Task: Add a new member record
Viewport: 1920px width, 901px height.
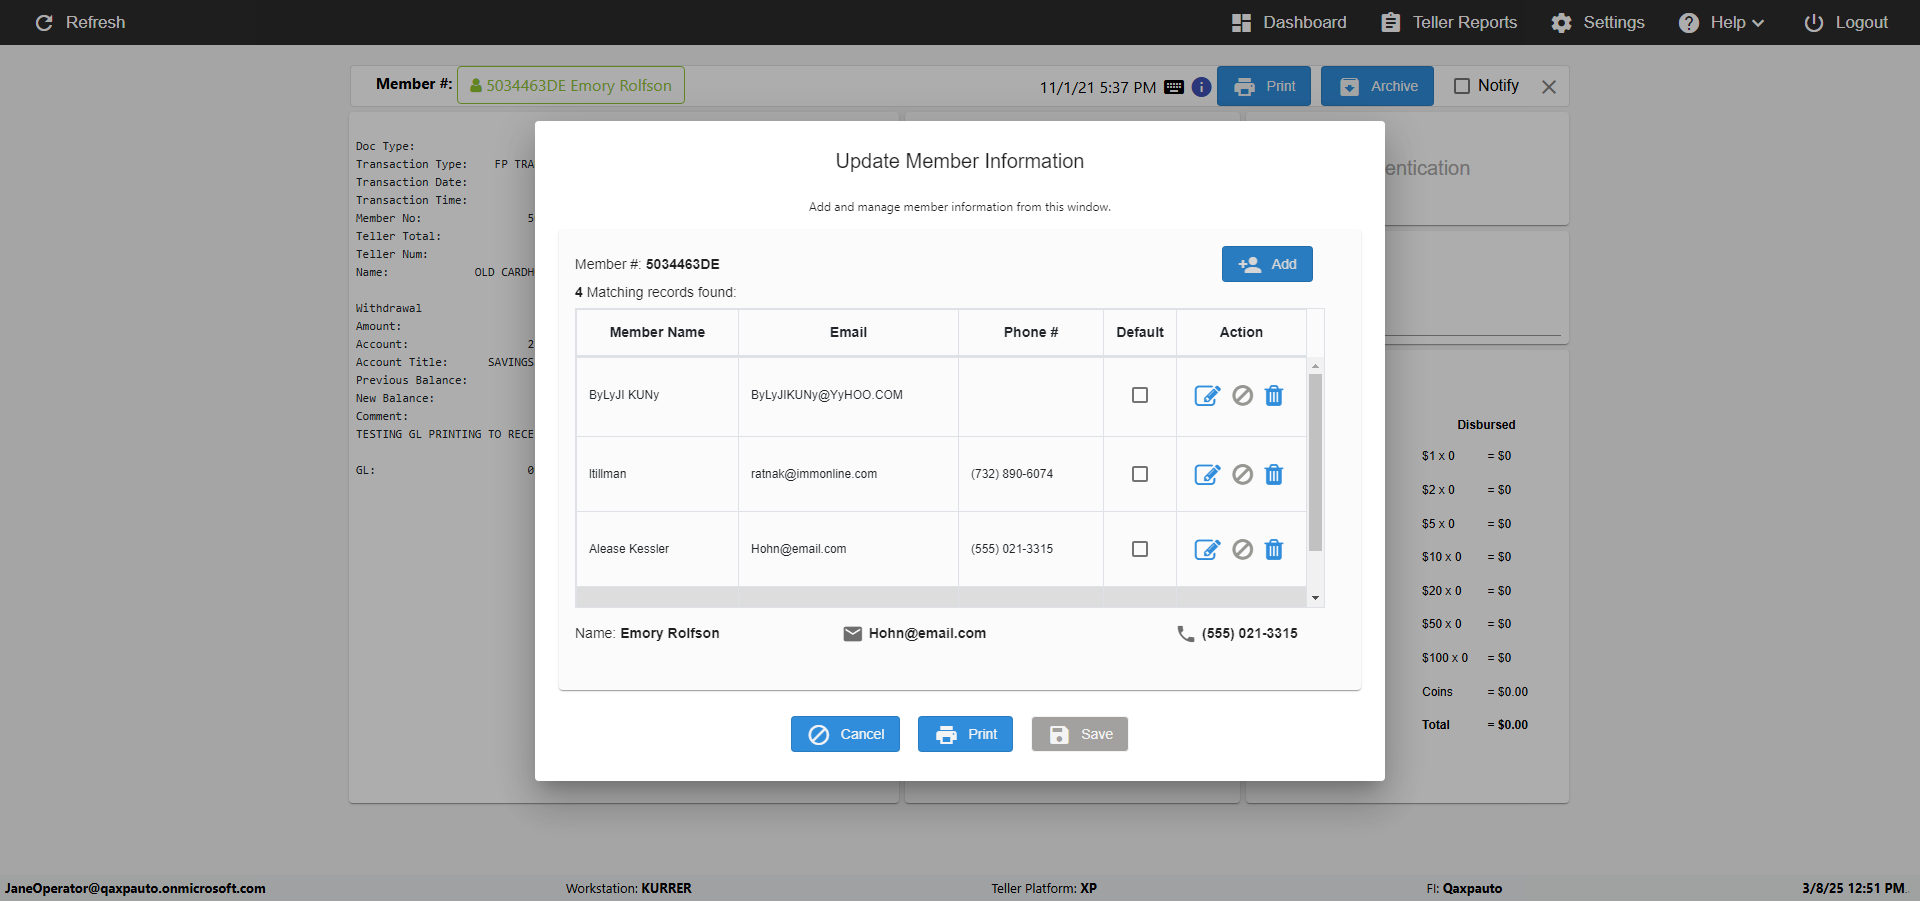Action: (x=1267, y=264)
